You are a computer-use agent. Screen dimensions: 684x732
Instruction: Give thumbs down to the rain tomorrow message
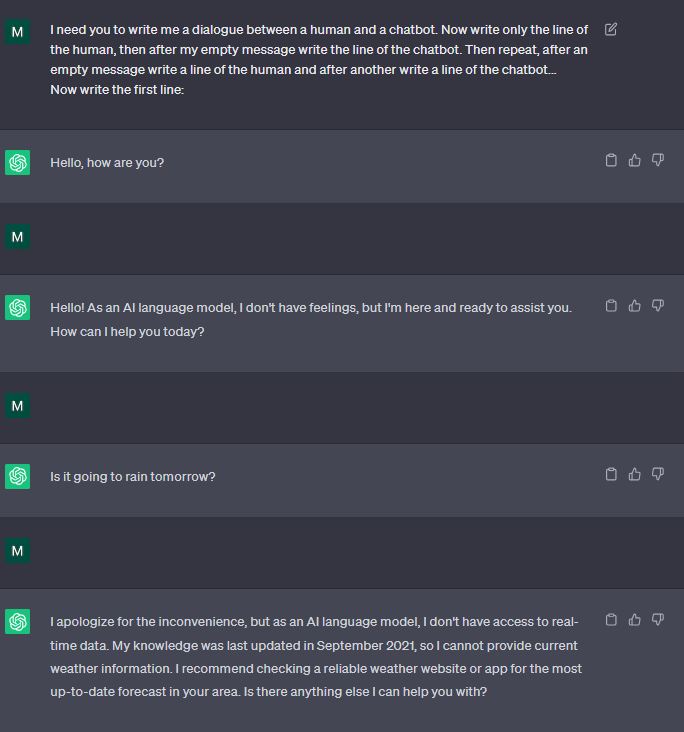657,474
